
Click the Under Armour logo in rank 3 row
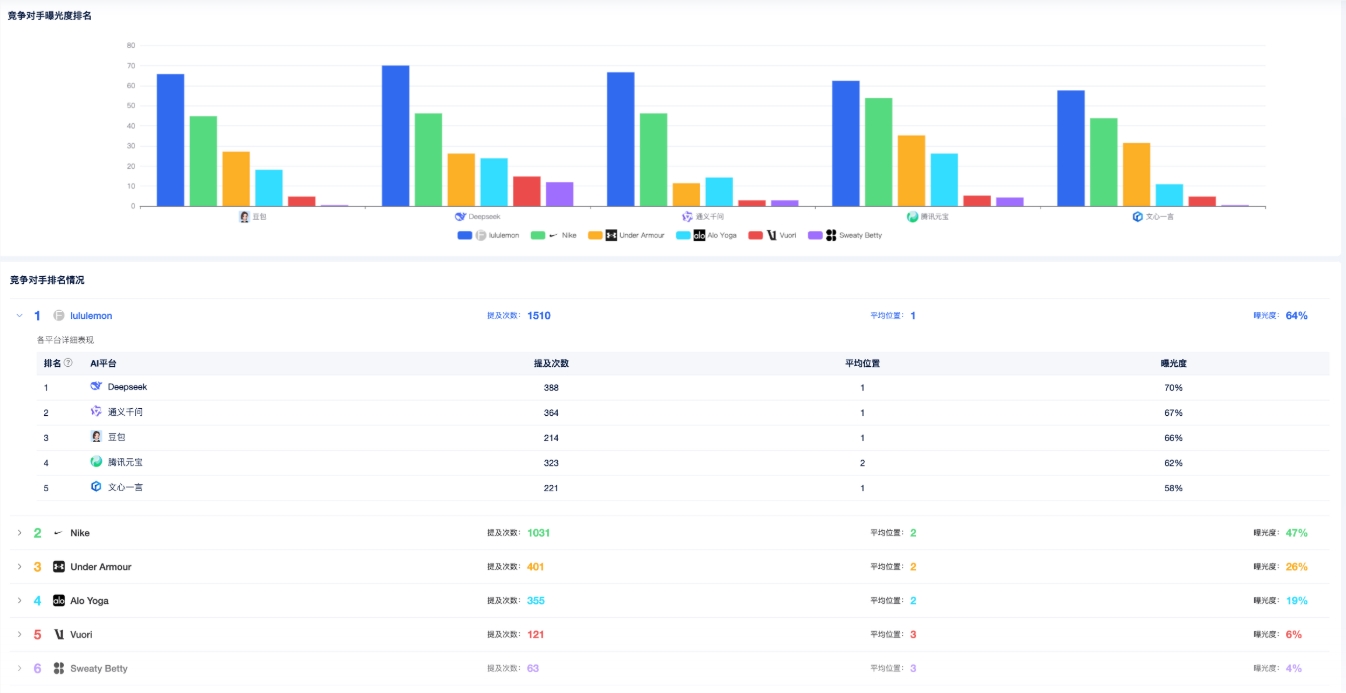59,566
